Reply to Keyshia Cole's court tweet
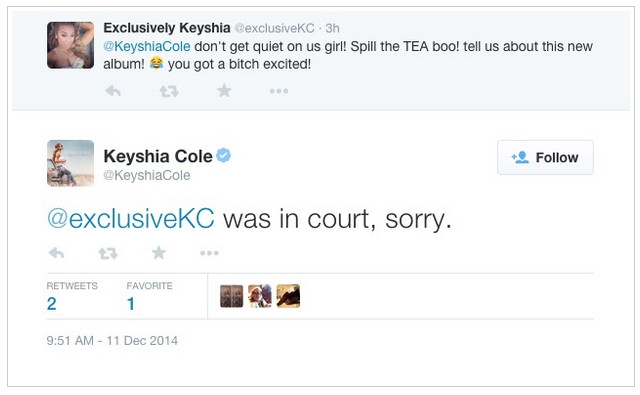Viewport: 640px width, 395px height. (56, 253)
